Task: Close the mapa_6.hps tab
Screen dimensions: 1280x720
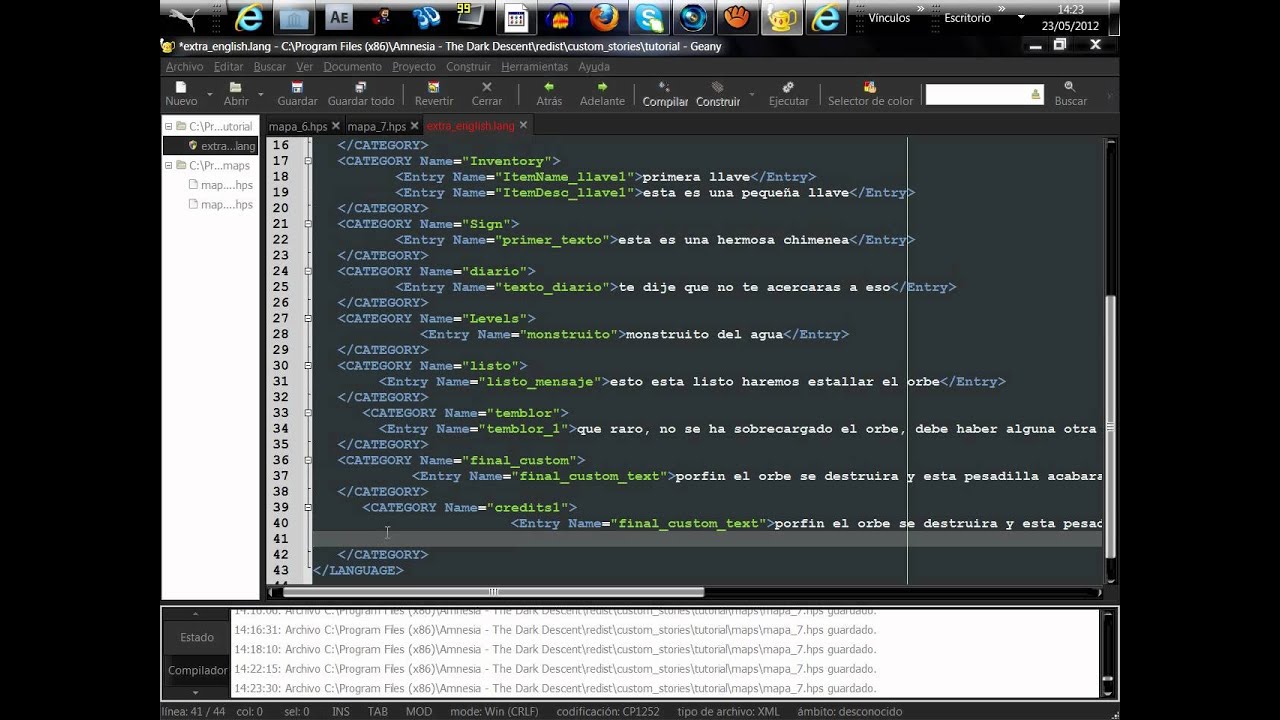Action: click(336, 126)
